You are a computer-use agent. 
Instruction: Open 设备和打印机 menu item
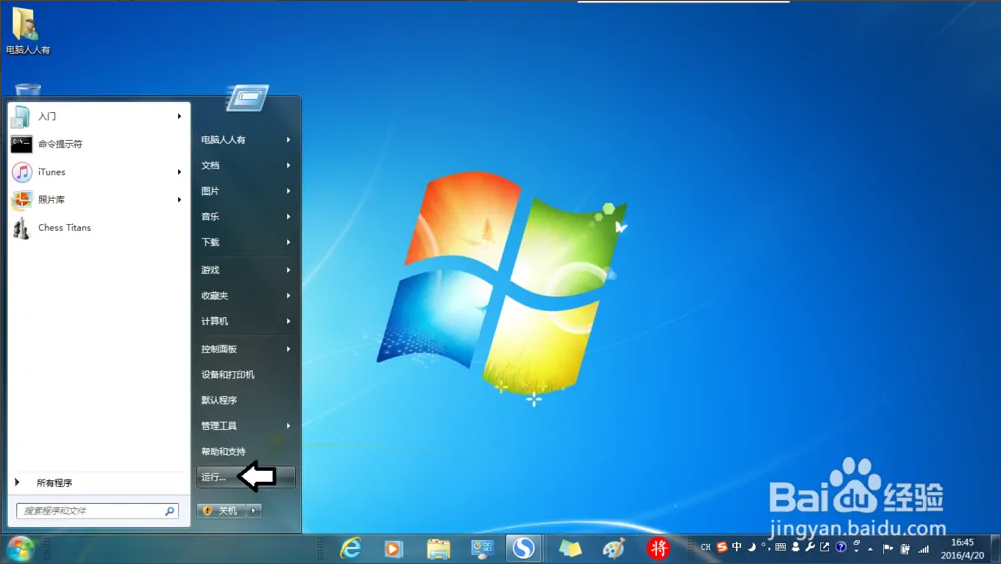coord(228,375)
